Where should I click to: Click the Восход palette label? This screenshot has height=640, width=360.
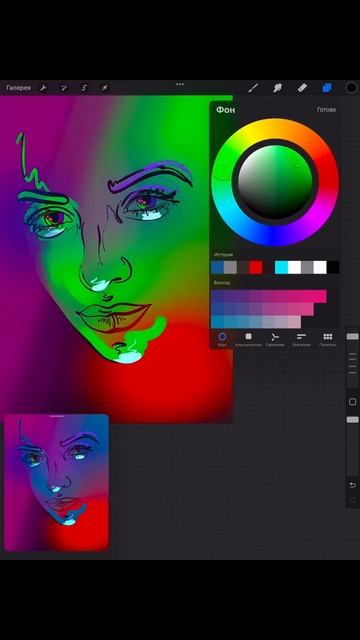[x=222, y=282]
